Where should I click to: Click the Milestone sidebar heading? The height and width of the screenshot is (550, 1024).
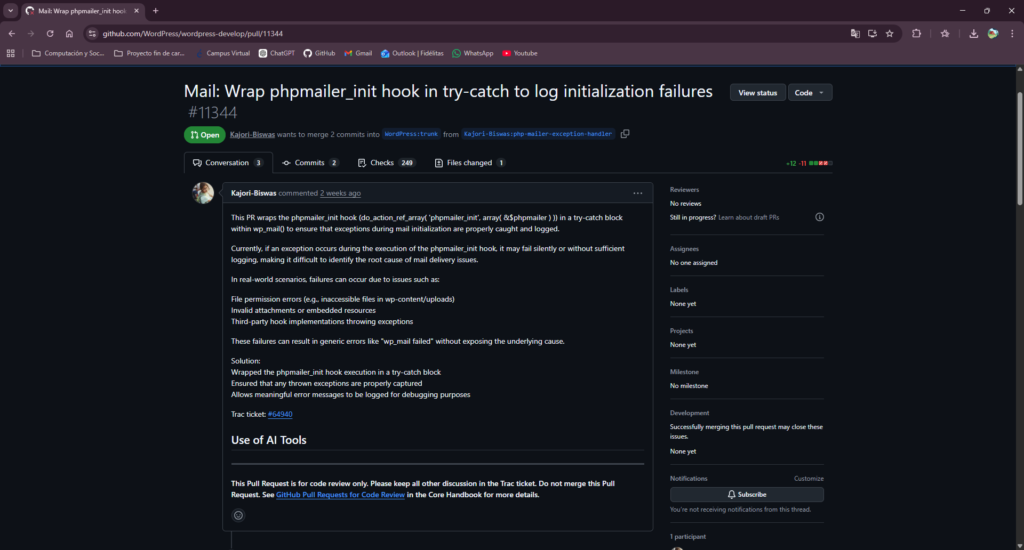coord(684,372)
